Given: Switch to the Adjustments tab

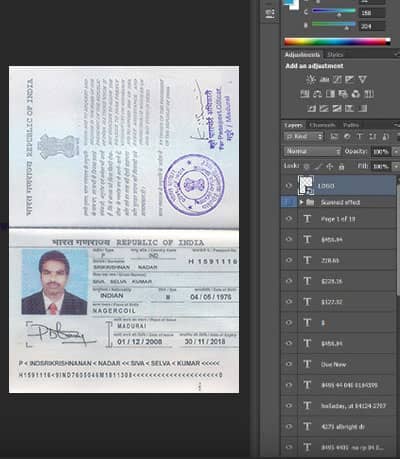Looking at the screenshot, I should (302, 54).
